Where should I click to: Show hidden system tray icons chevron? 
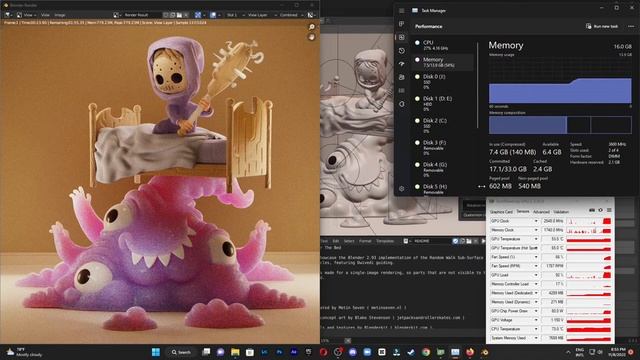tap(568, 352)
